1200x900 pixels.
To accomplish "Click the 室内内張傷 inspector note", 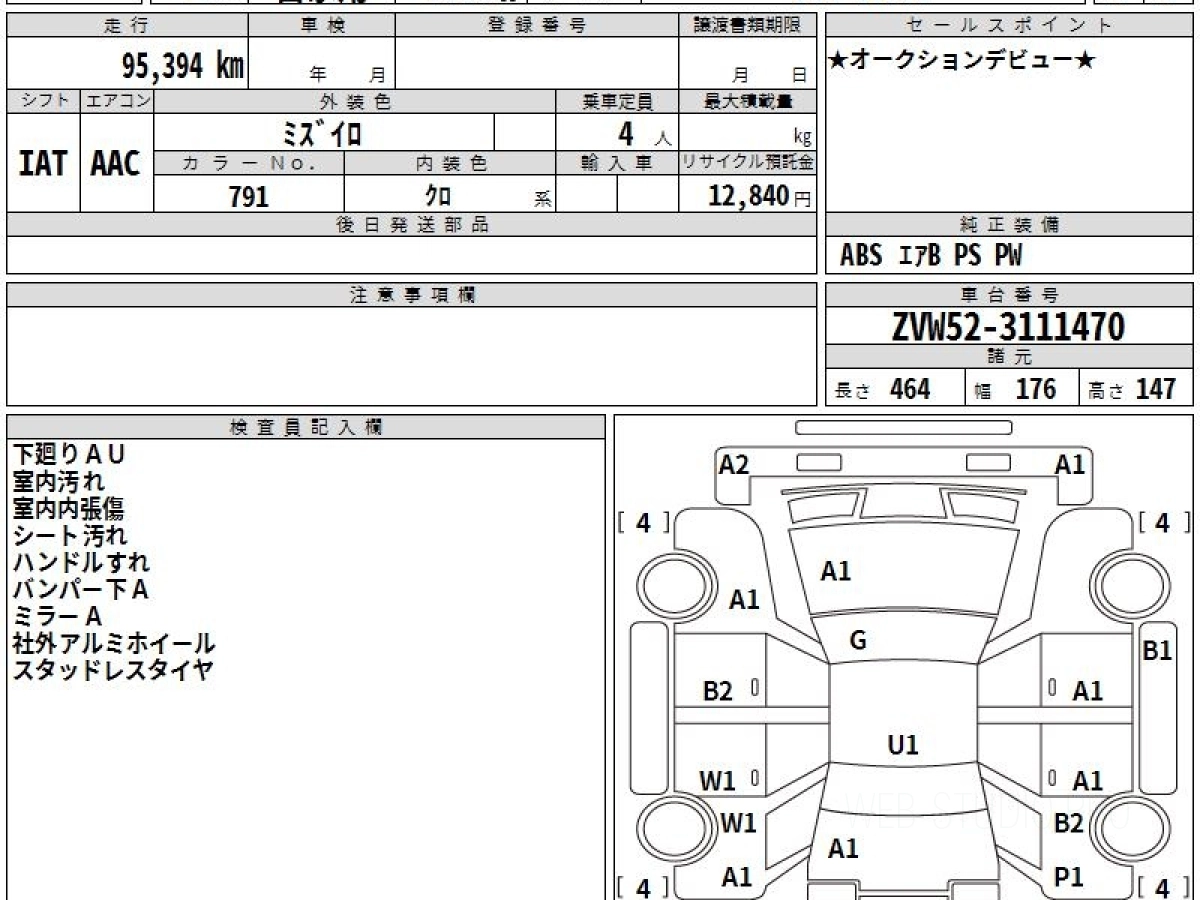I will [68, 508].
